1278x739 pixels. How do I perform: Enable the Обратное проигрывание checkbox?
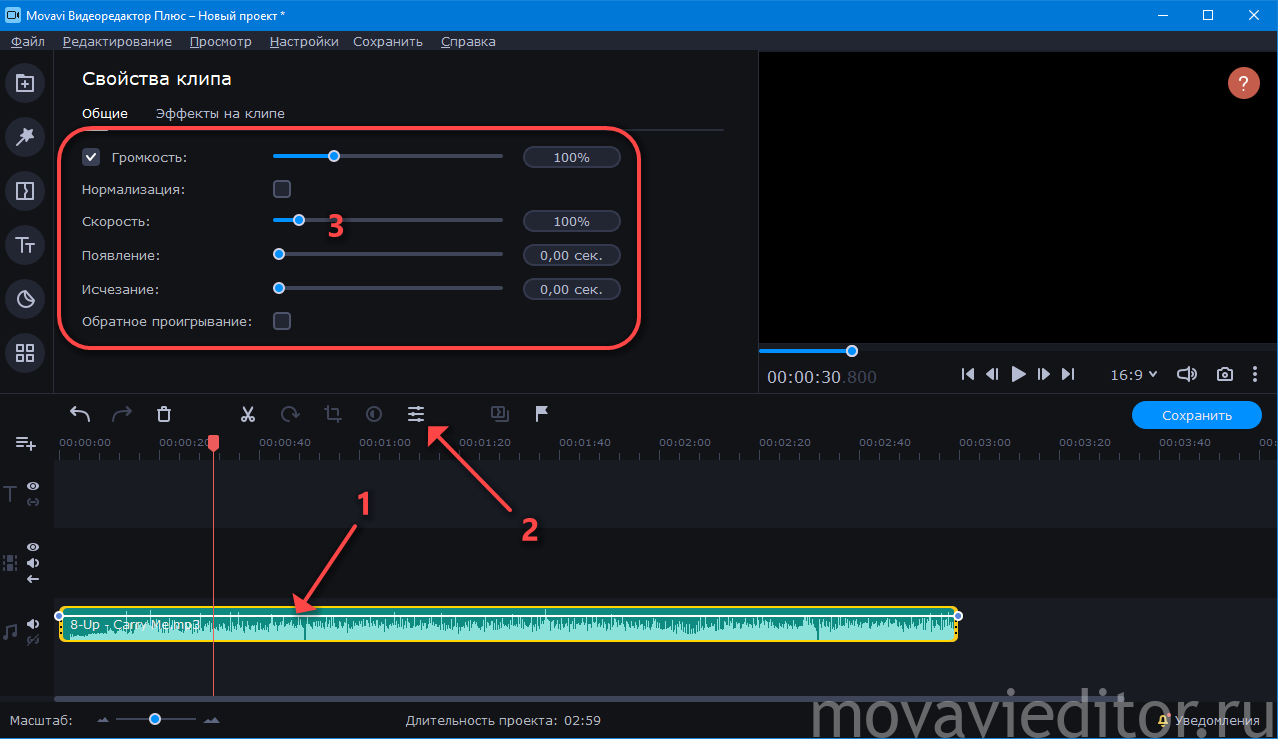click(282, 321)
